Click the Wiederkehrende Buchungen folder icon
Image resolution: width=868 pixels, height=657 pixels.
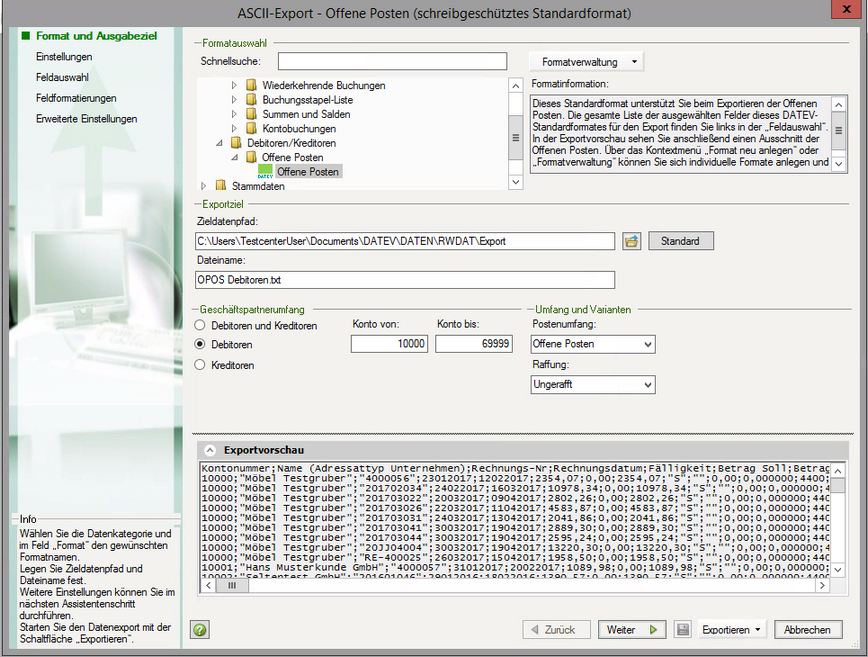coord(251,85)
